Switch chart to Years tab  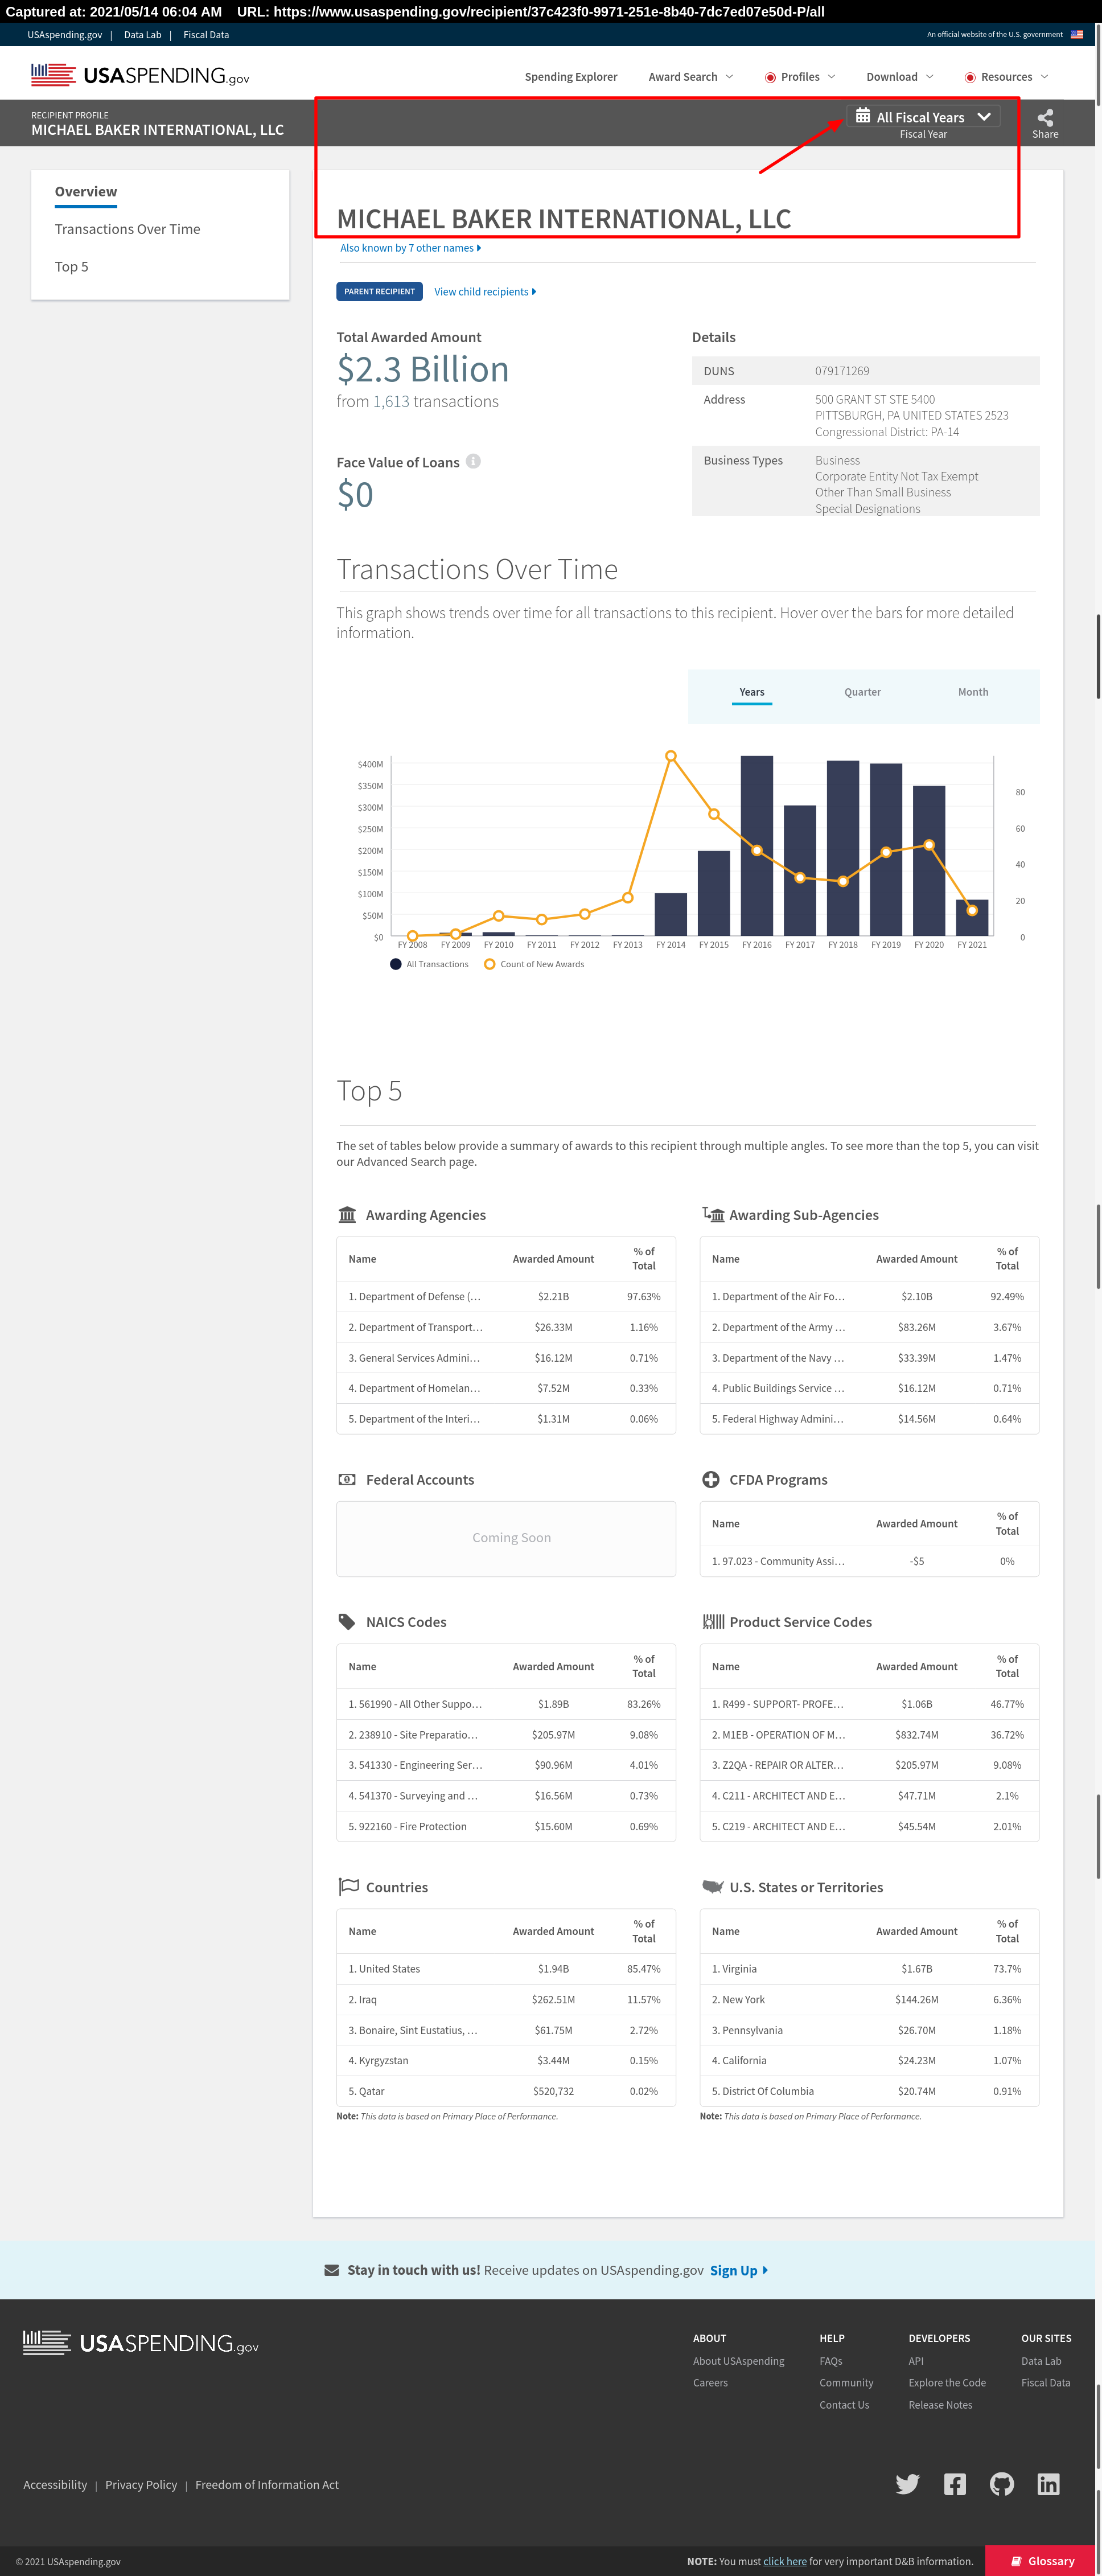point(752,692)
